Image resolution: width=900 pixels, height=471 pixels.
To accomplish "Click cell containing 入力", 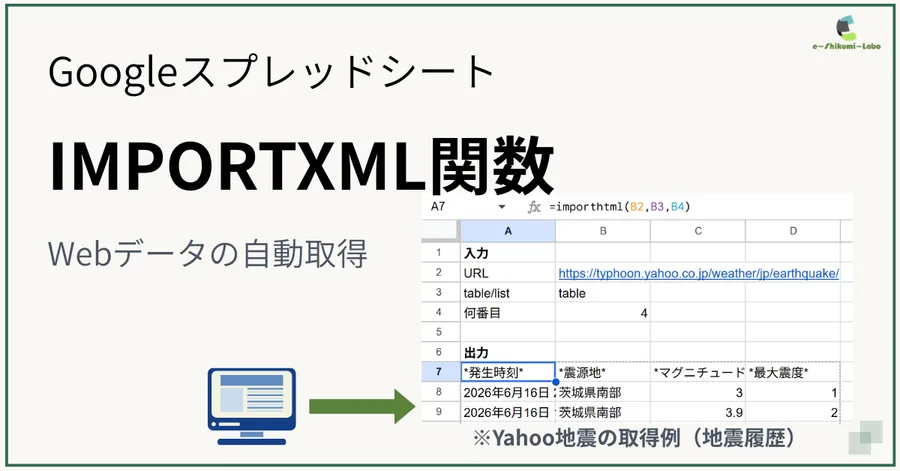I will click(508, 253).
